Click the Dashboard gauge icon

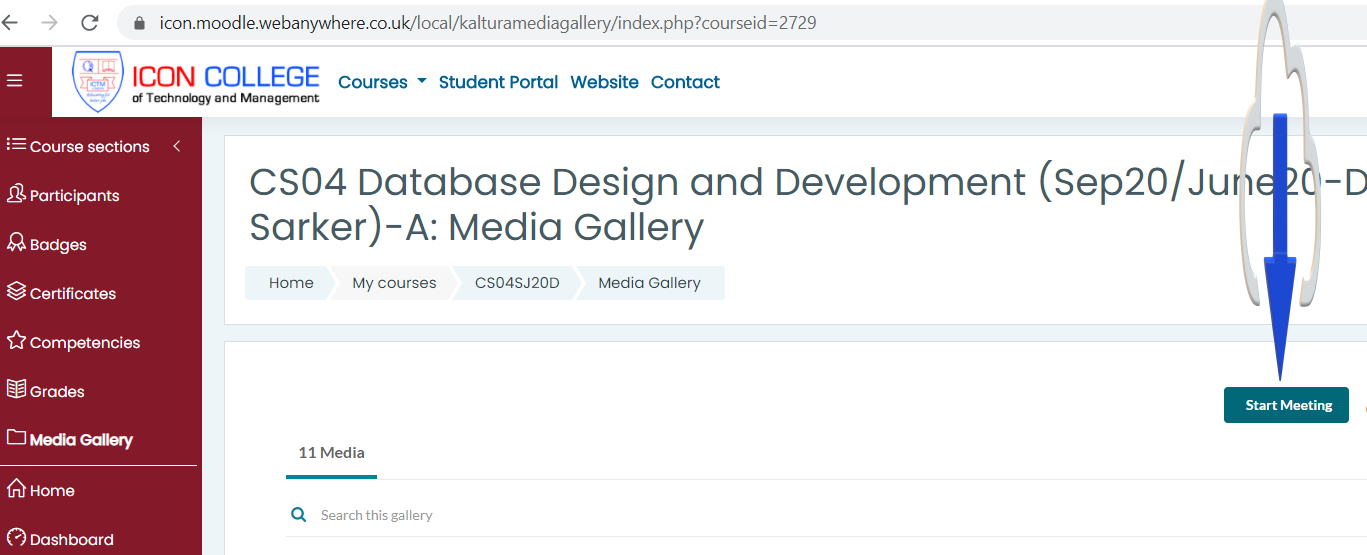click(x=16, y=538)
